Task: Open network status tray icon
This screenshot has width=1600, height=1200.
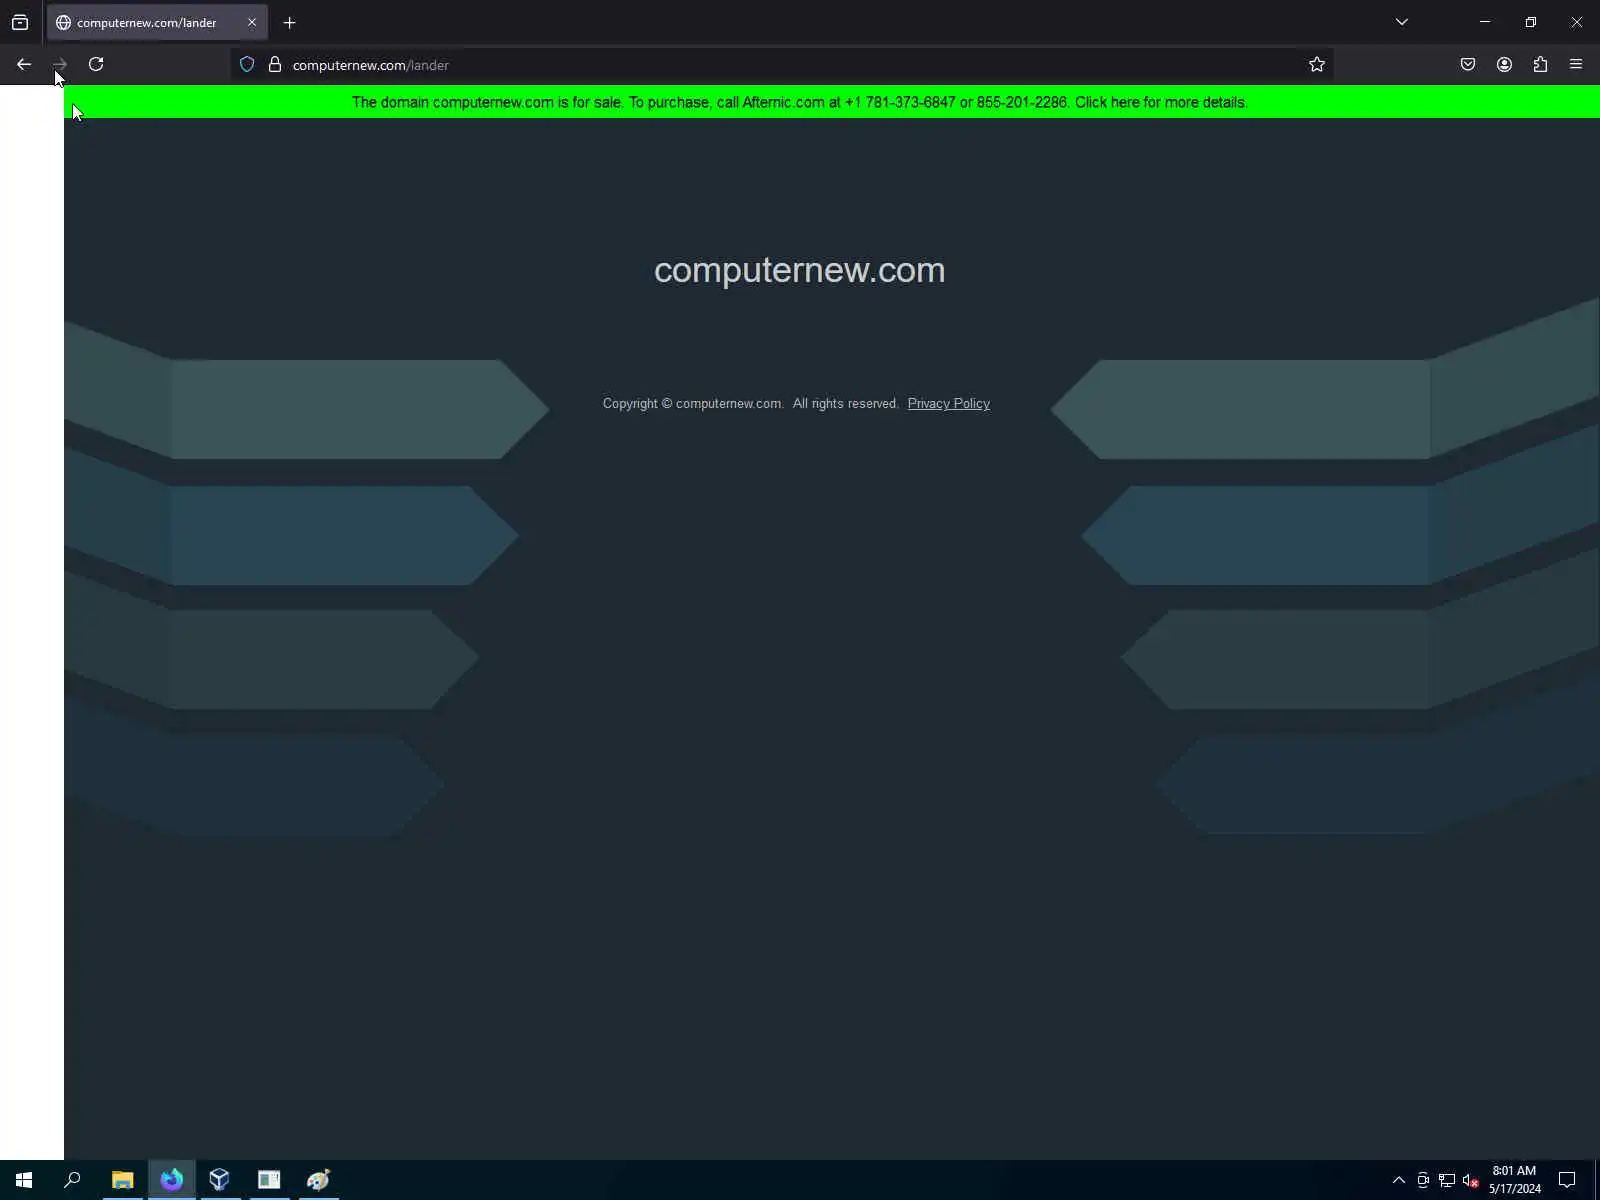Action: tap(1447, 1180)
